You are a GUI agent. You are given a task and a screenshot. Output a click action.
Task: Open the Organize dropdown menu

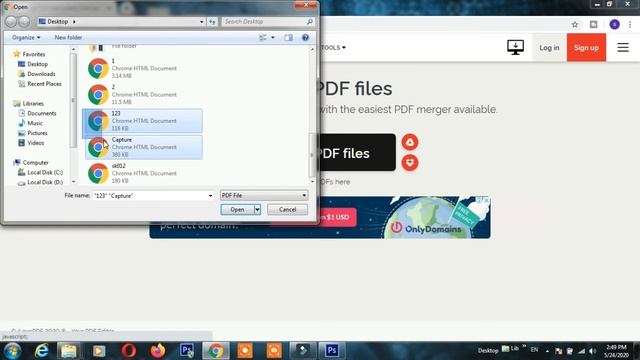pos(26,38)
